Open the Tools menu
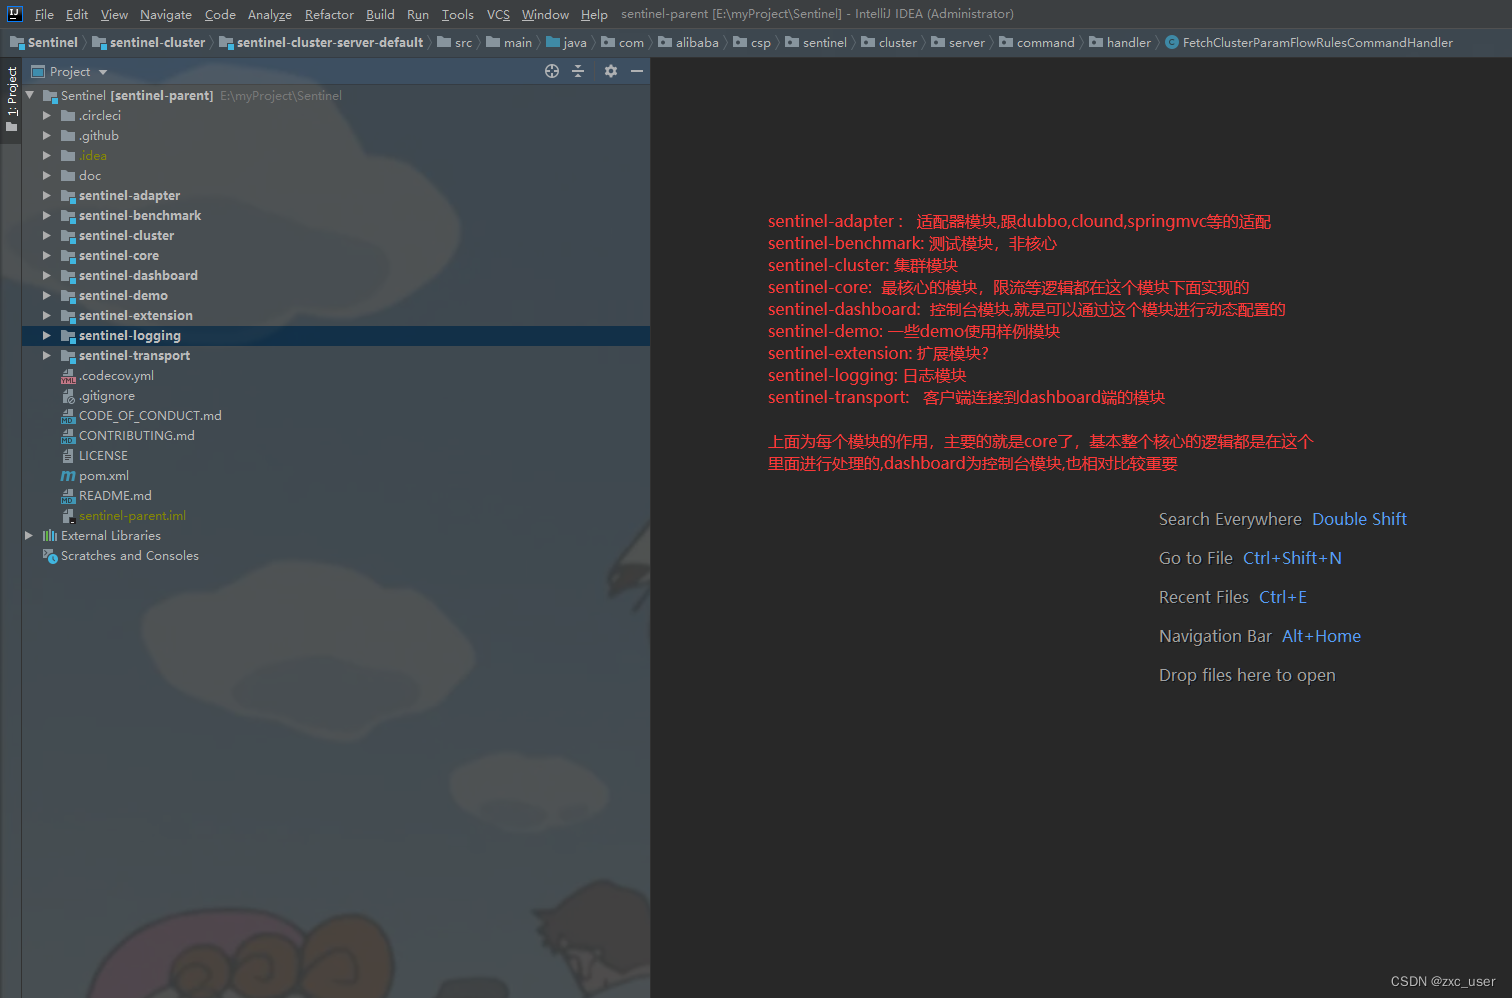This screenshot has width=1512, height=998. [x=457, y=14]
